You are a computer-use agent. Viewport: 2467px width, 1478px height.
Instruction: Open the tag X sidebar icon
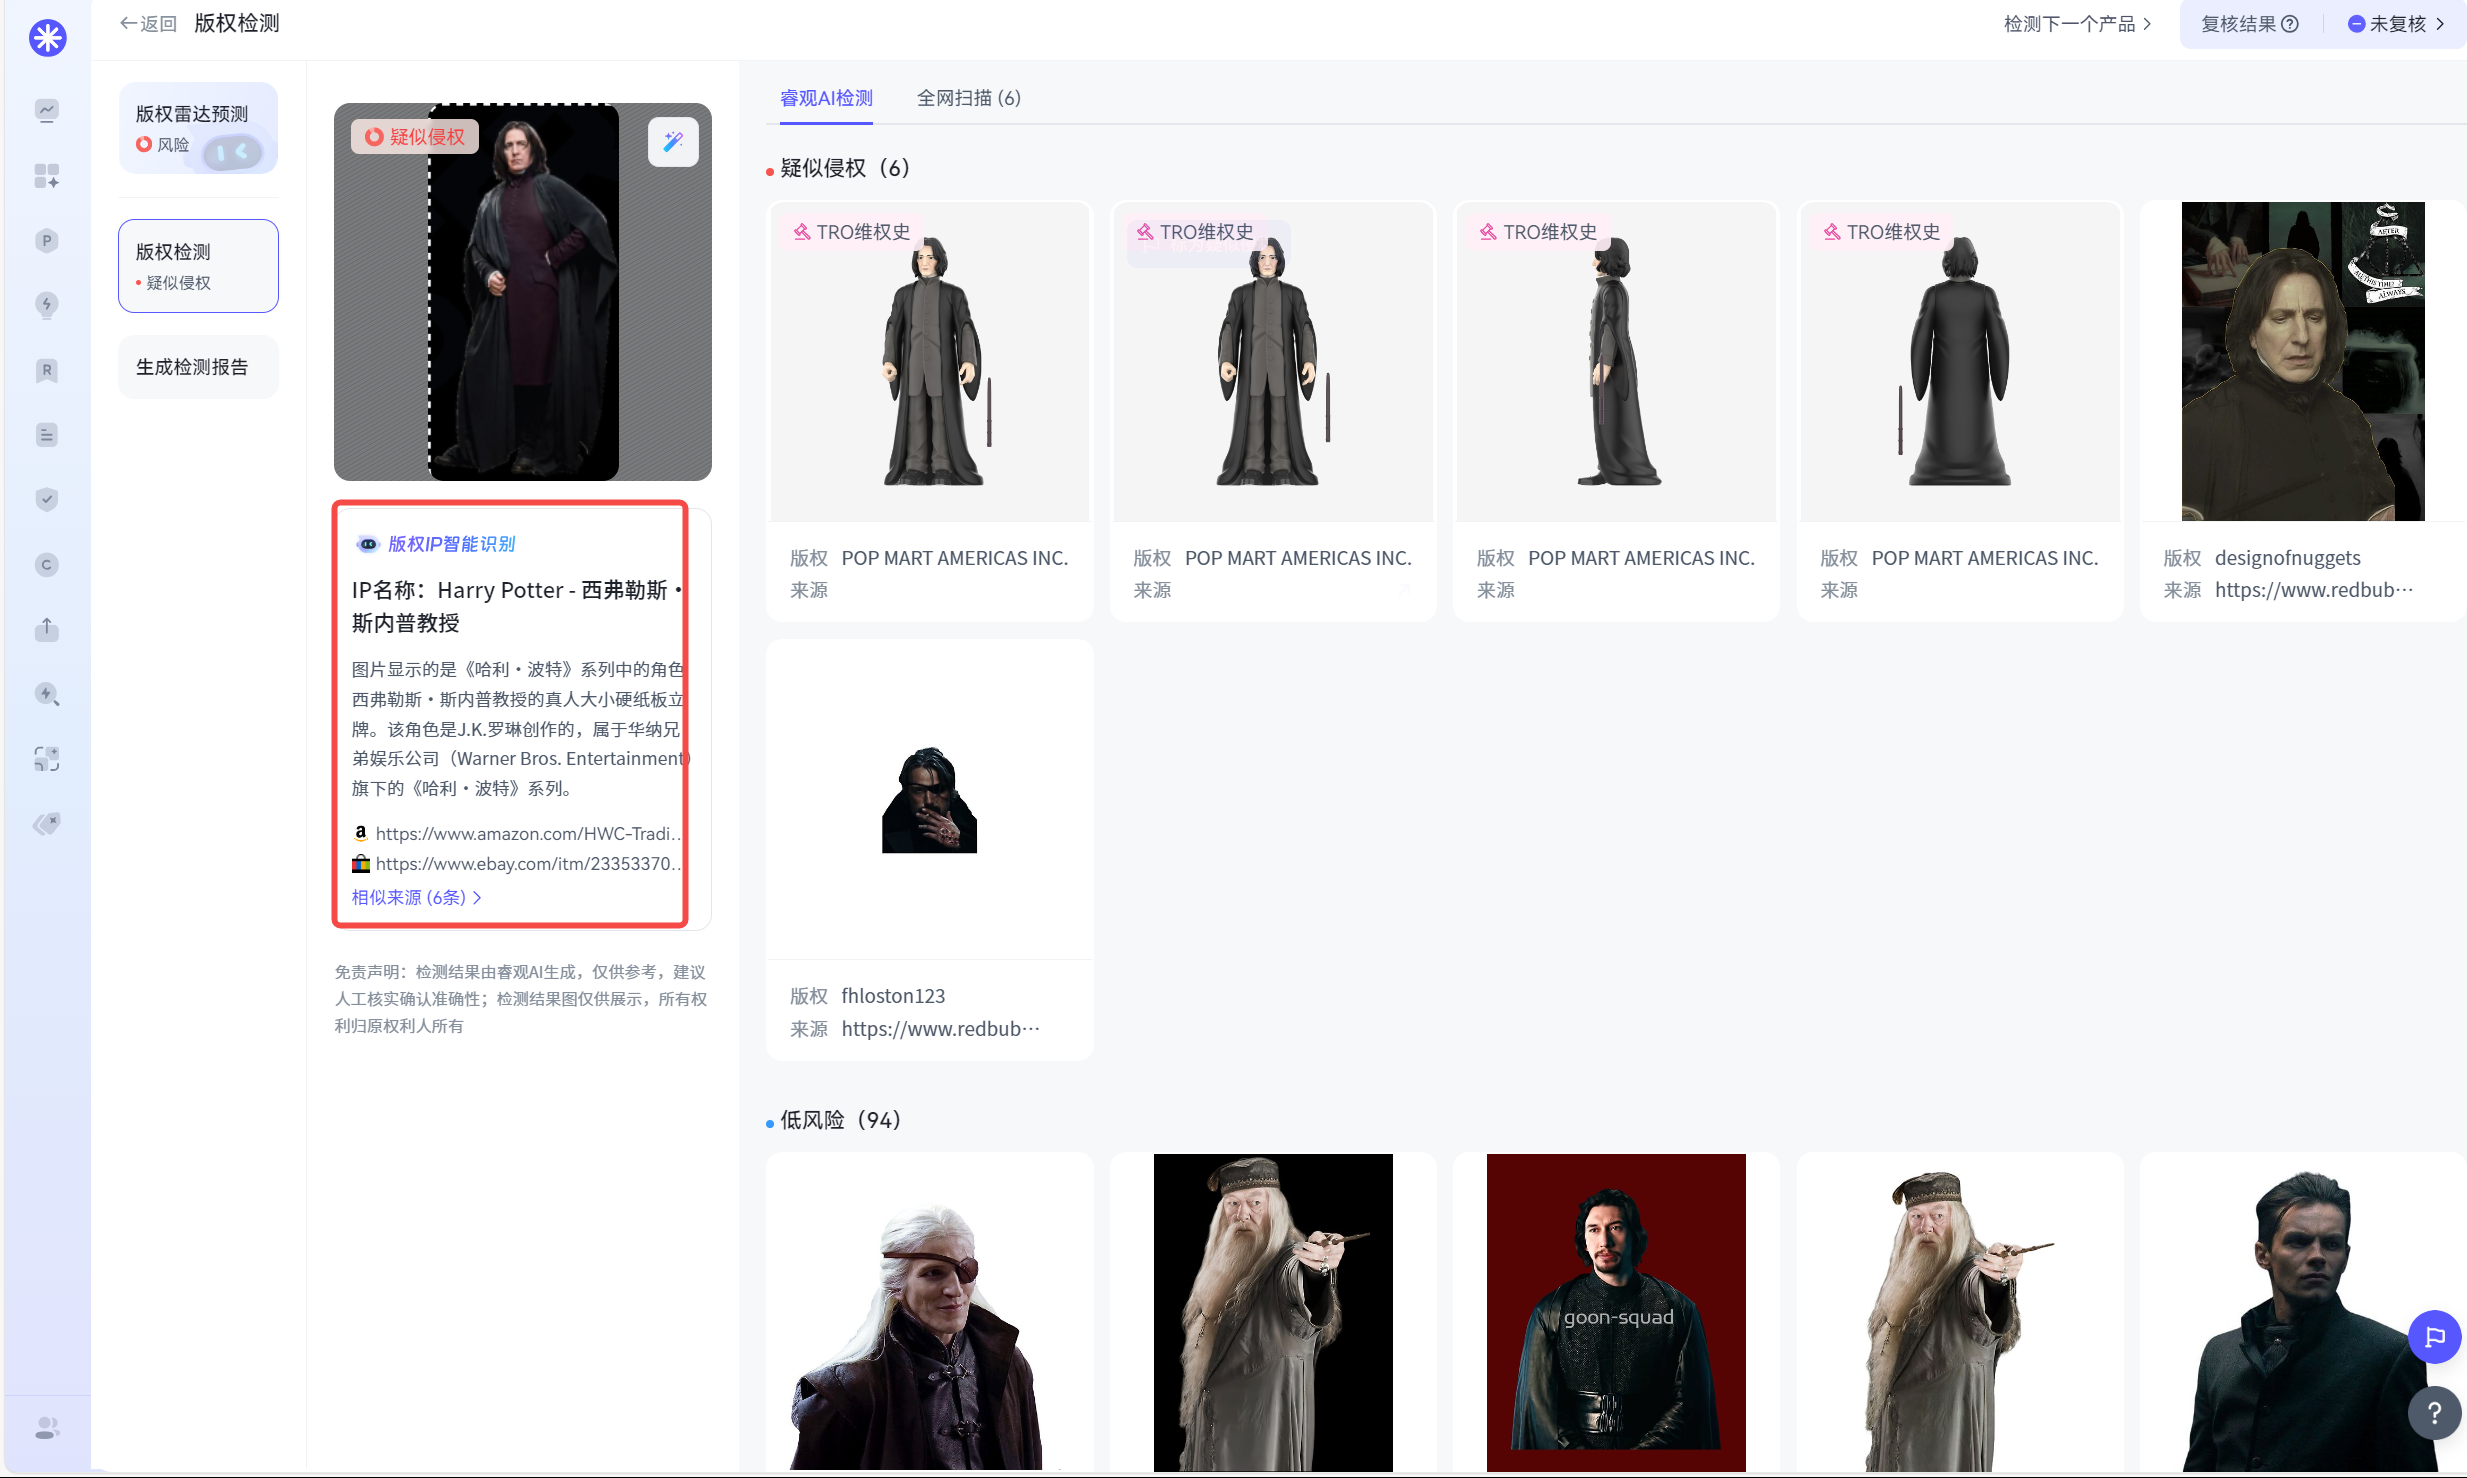[x=47, y=824]
